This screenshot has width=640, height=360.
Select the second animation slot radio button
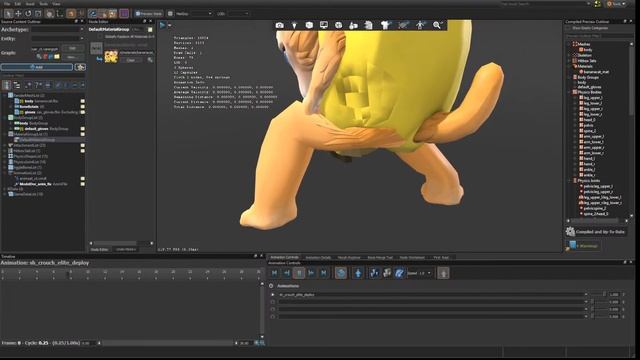(x=273, y=302)
